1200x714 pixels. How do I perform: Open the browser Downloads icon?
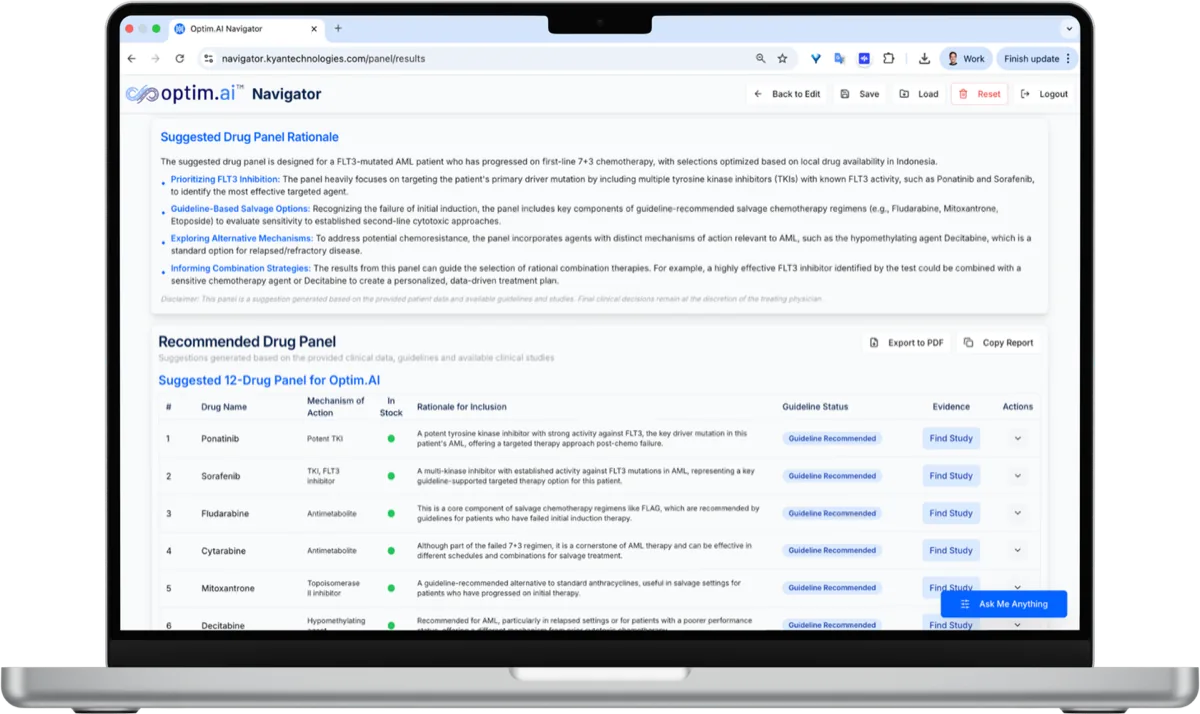tap(924, 59)
